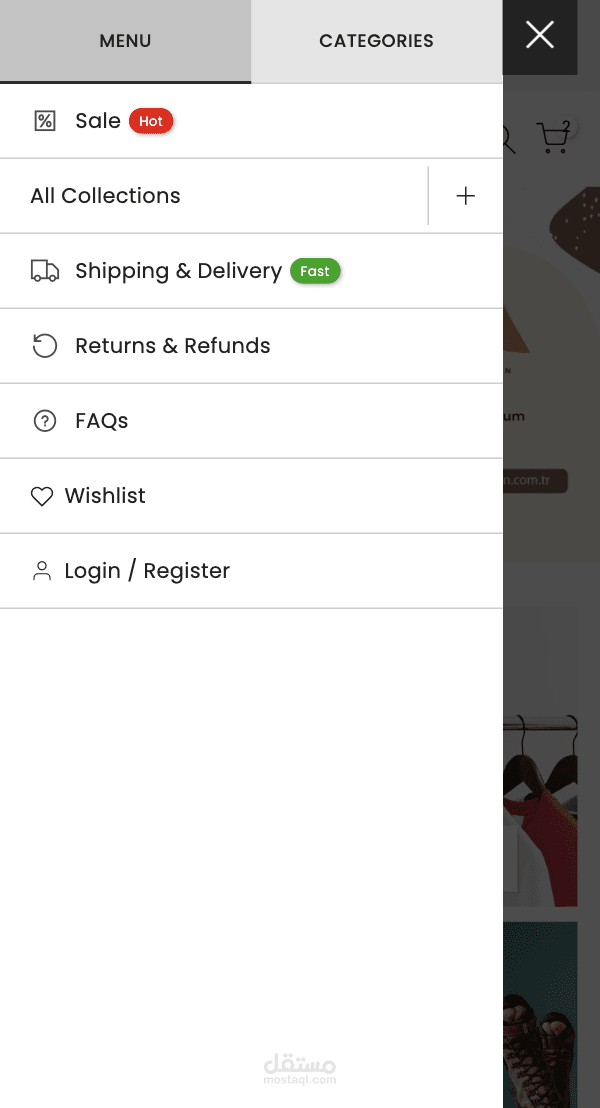Click the user account icon
The width and height of the screenshot is (600, 1108).
coord(42,571)
